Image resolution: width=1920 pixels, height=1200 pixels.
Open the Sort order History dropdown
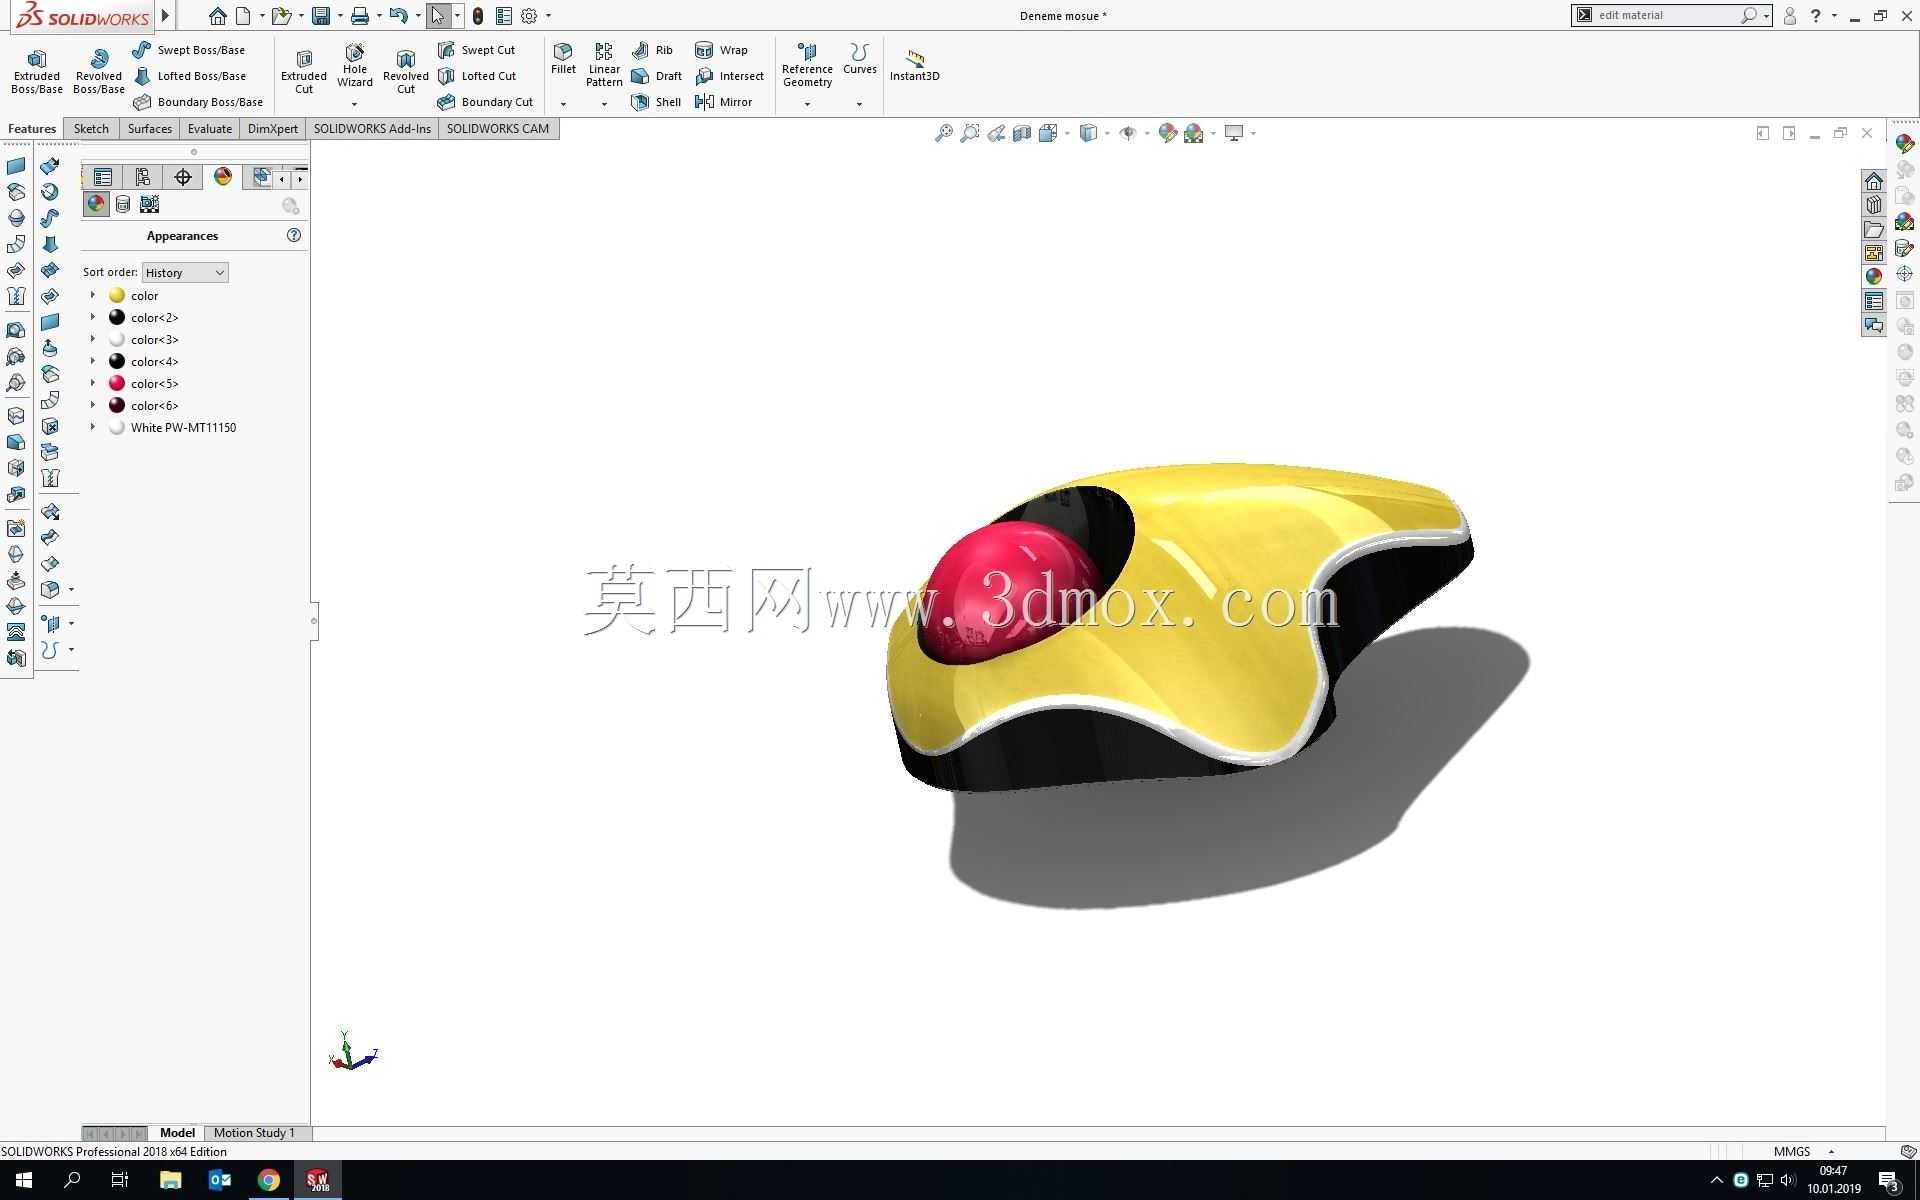[185, 273]
